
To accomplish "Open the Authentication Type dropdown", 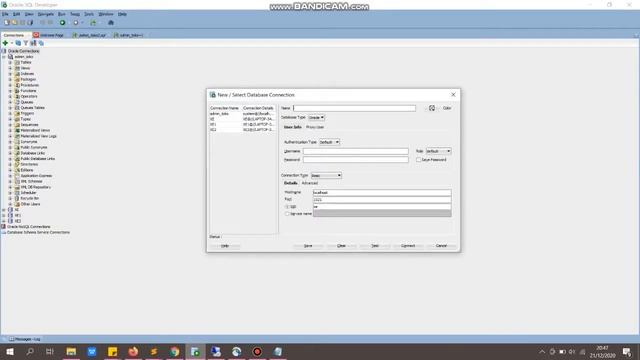I will click(x=329, y=142).
